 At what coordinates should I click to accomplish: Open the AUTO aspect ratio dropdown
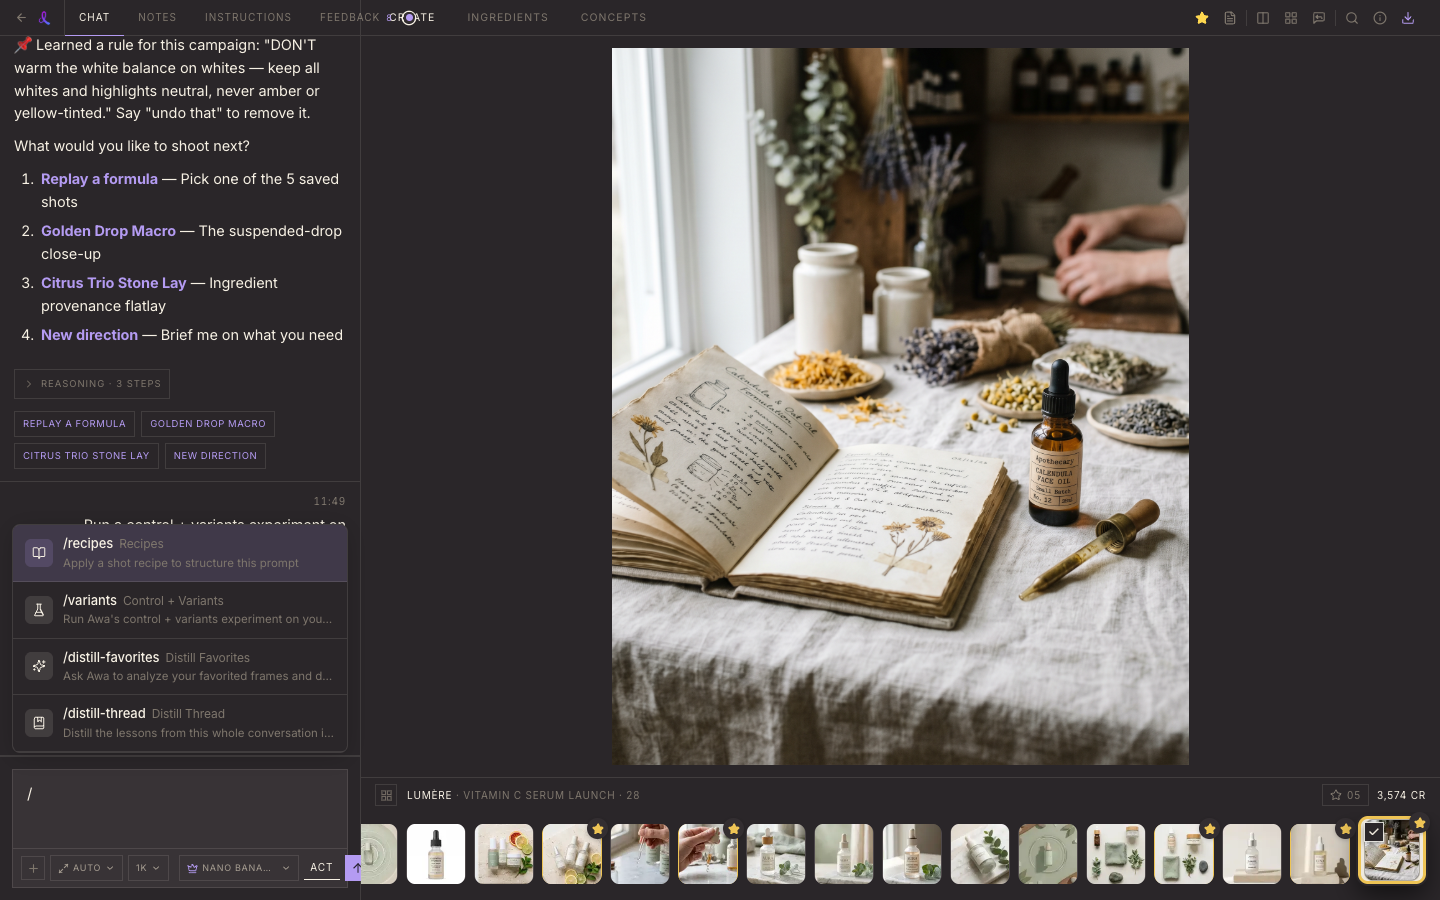[86, 868]
